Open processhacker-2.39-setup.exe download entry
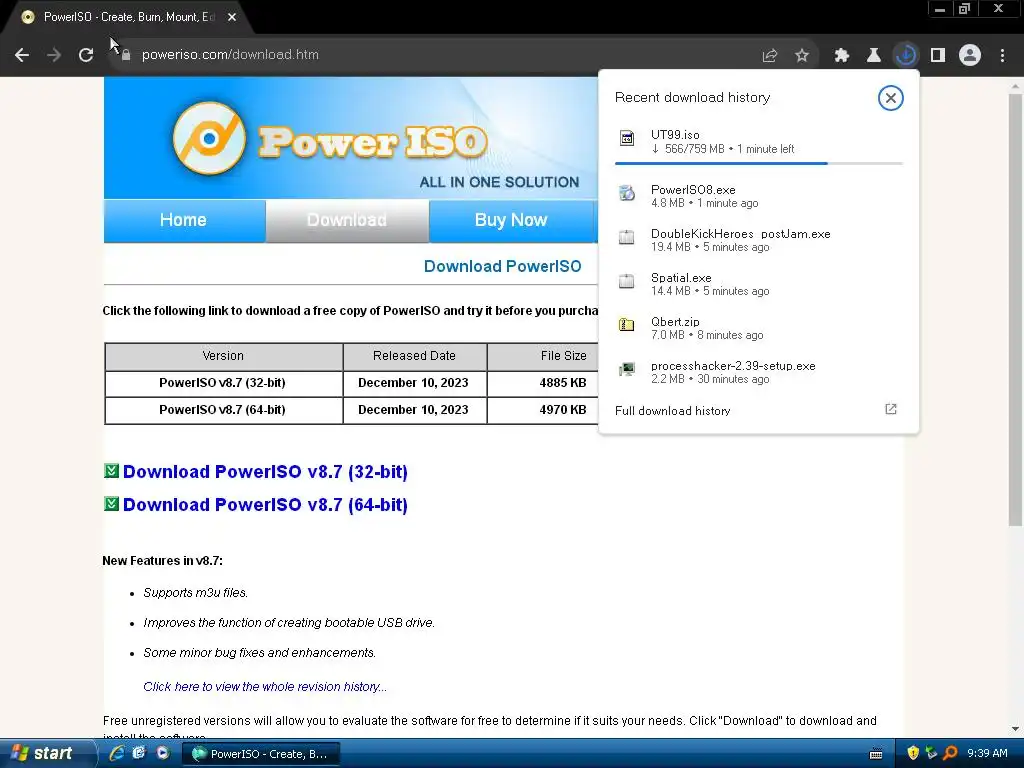 pyautogui.click(x=759, y=372)
